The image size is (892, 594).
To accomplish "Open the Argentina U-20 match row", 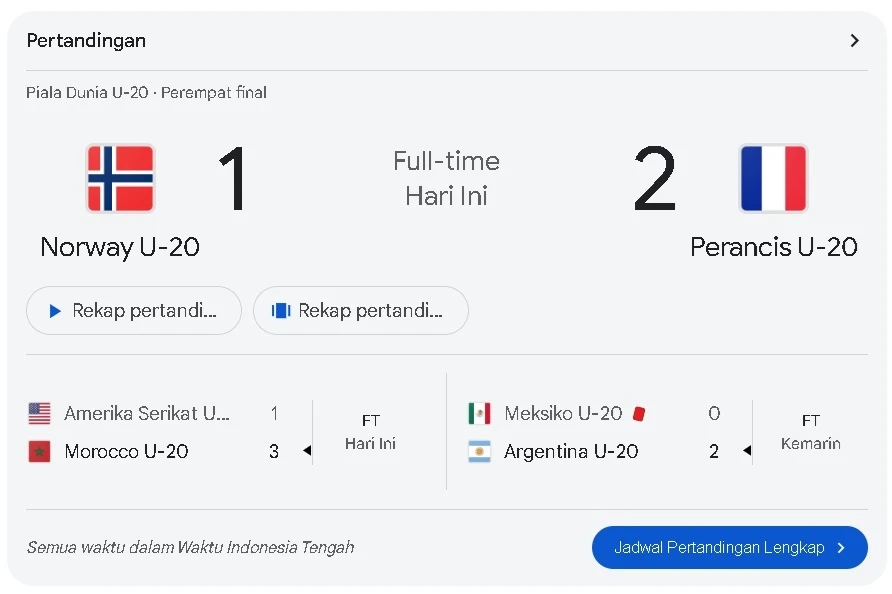I will 570,451.
